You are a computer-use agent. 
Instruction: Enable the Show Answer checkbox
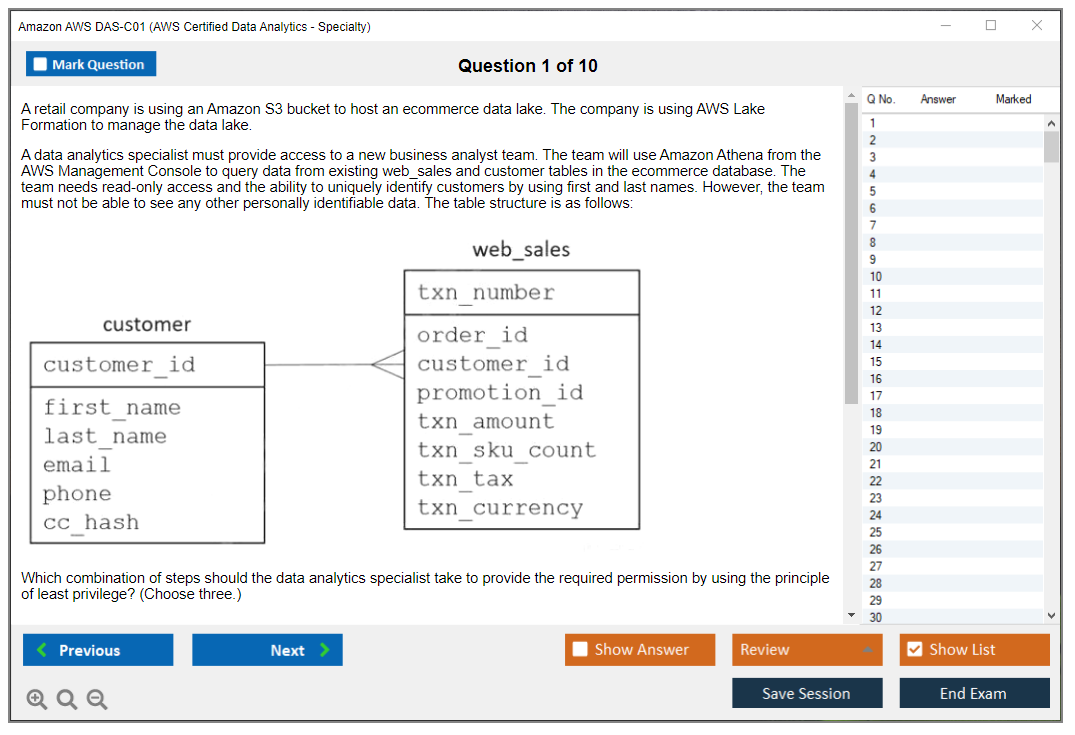pos(580,650)
